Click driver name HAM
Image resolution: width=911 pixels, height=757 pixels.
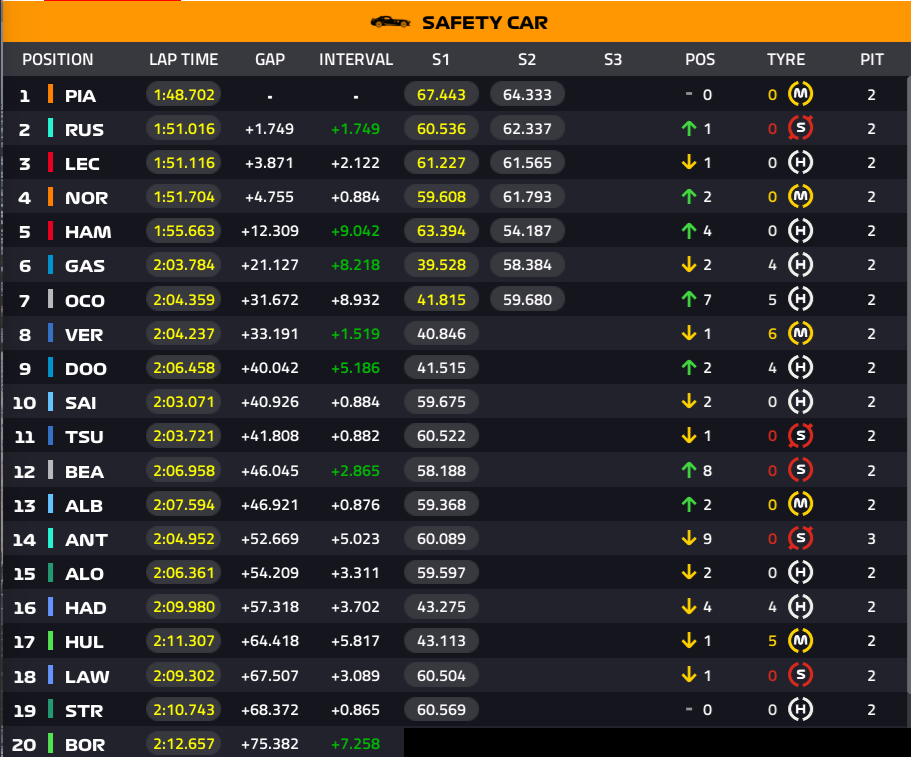[x=88, y=232]
